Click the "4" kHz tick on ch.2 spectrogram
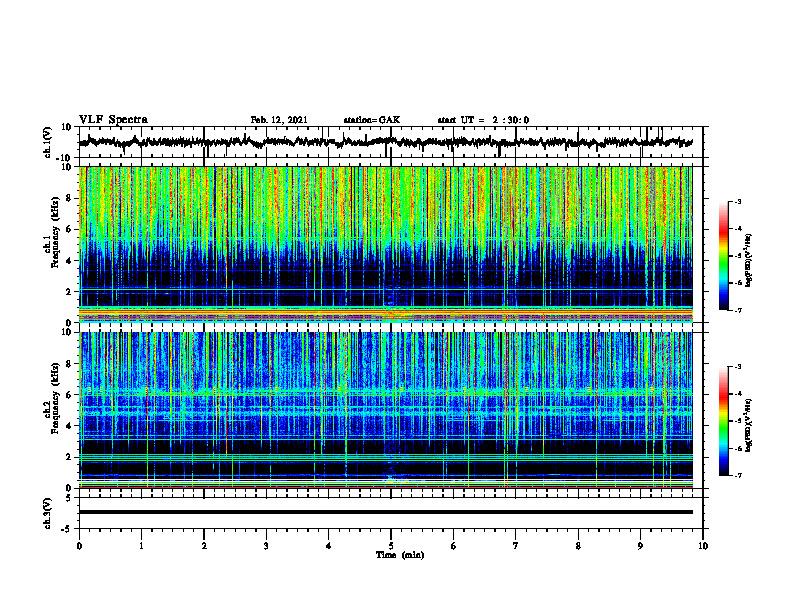The width and height of the screenshot is (792, 612). (x=69, y=426)
